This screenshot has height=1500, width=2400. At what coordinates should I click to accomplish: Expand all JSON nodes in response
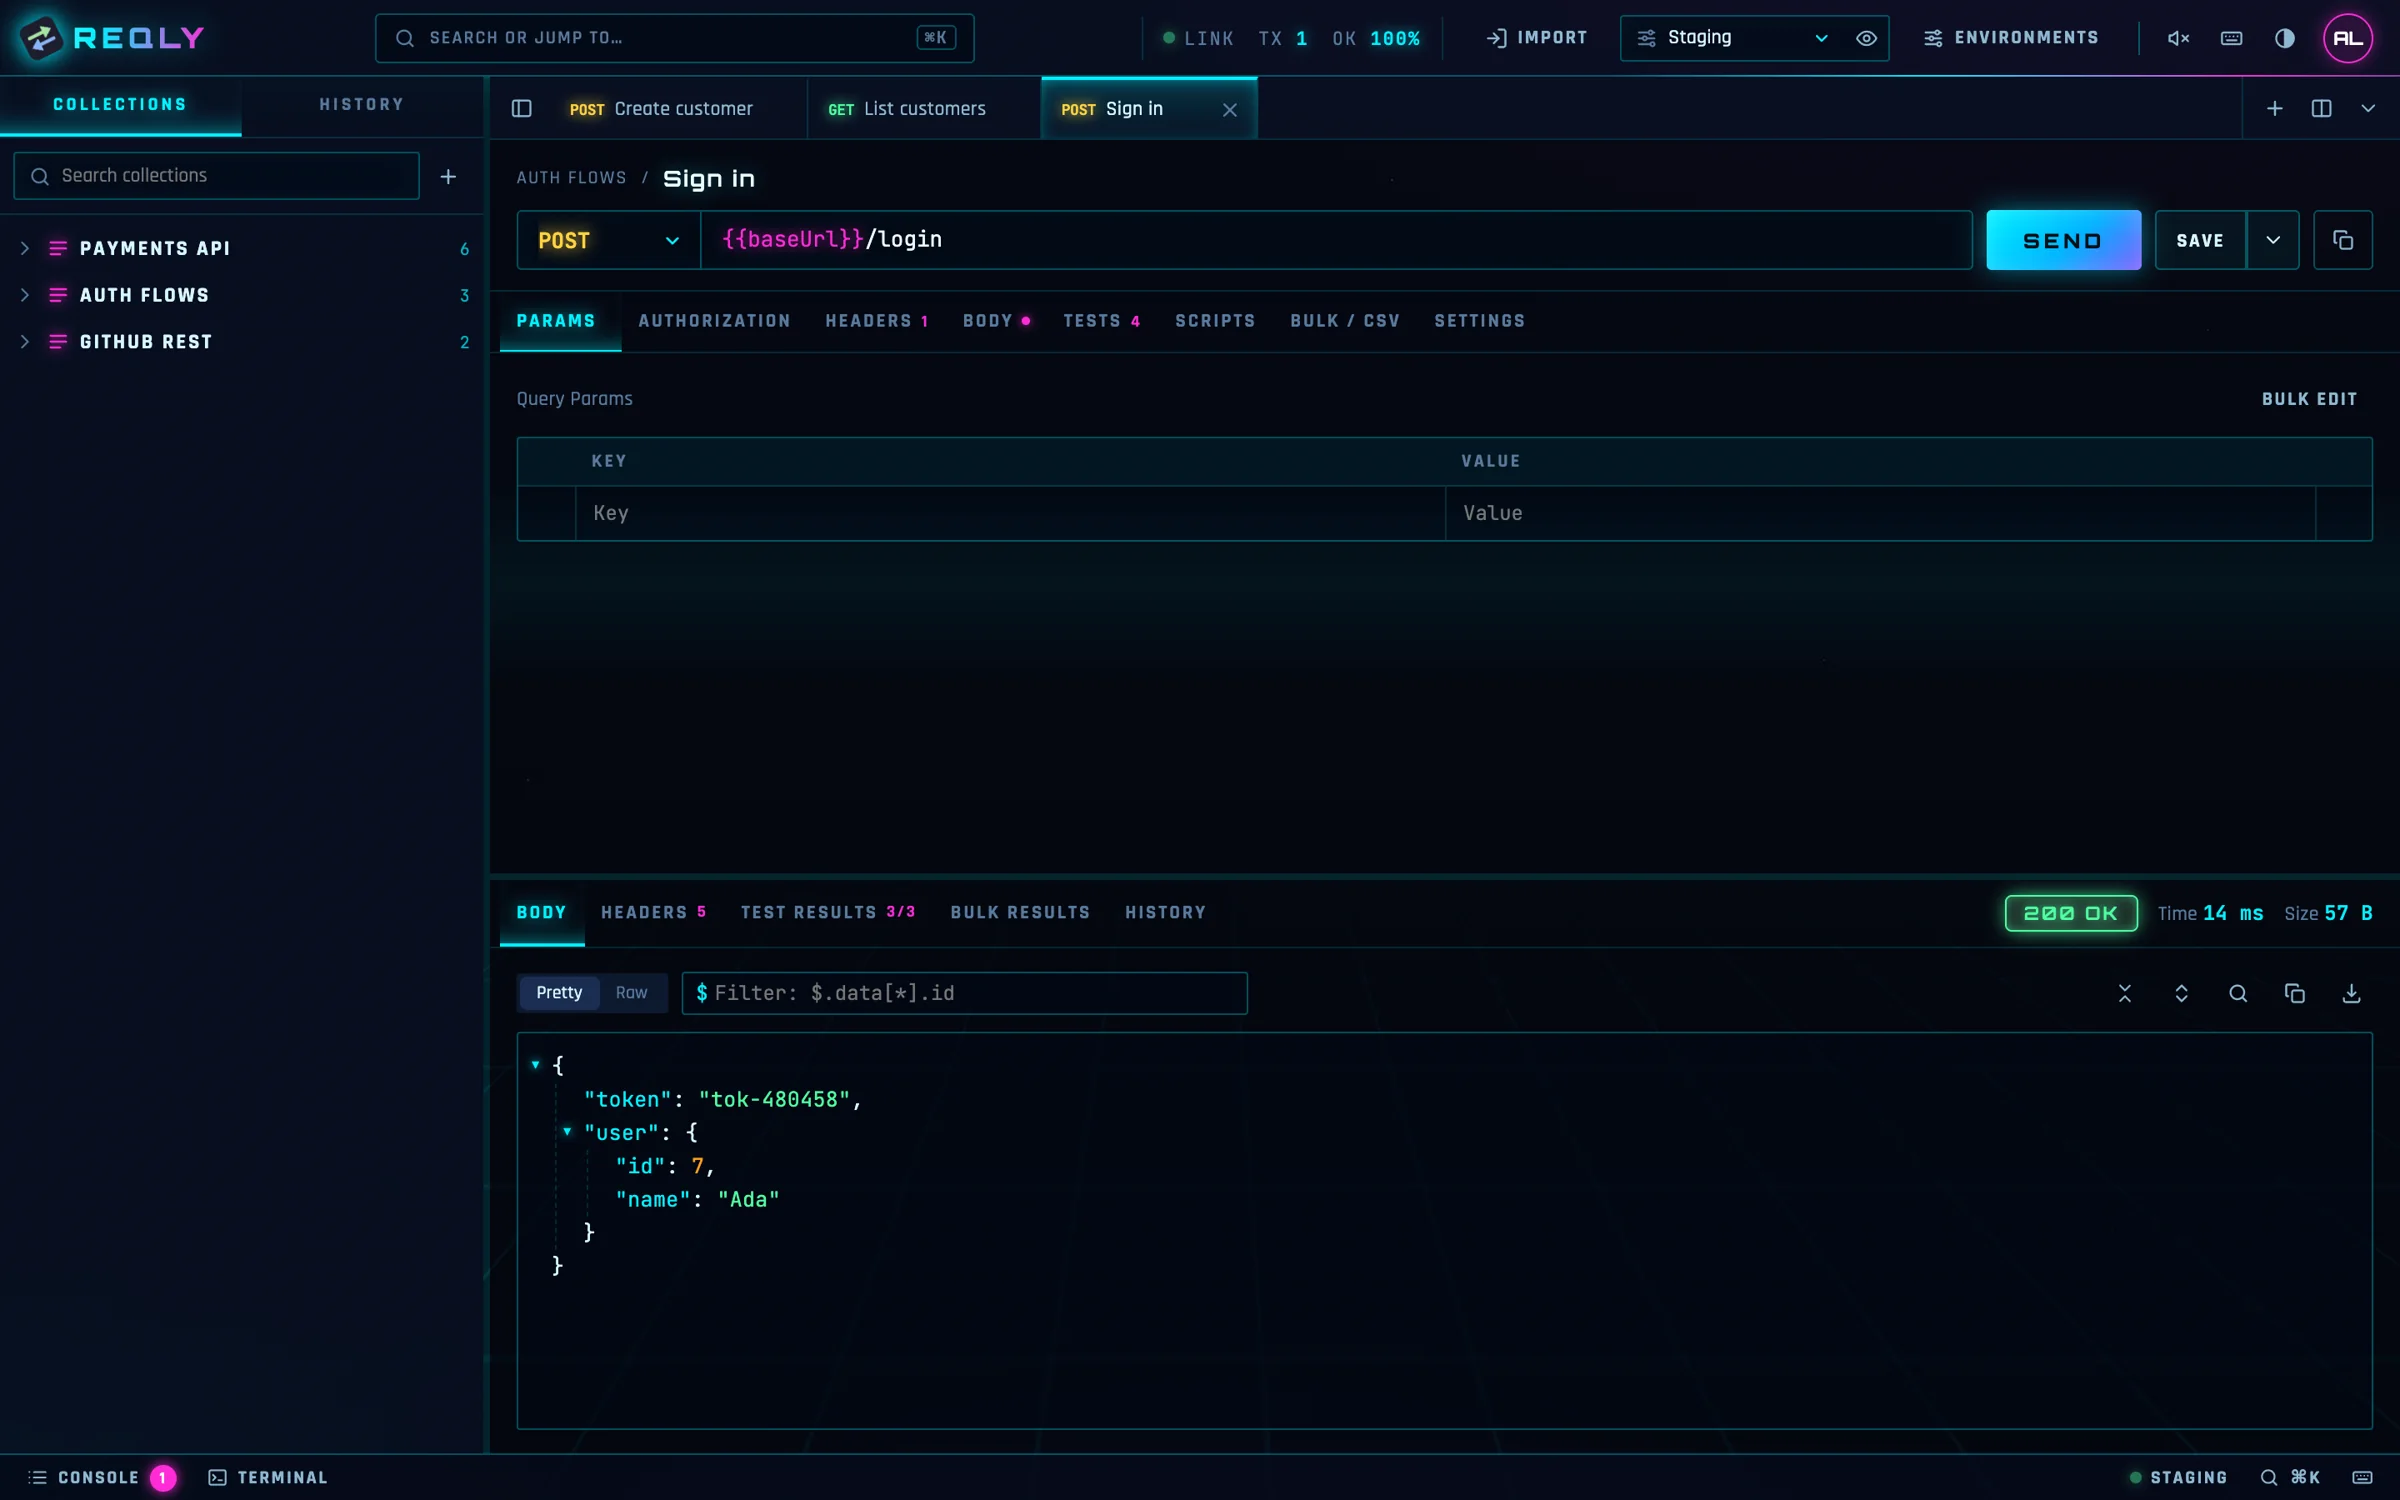click(2181, 993)
